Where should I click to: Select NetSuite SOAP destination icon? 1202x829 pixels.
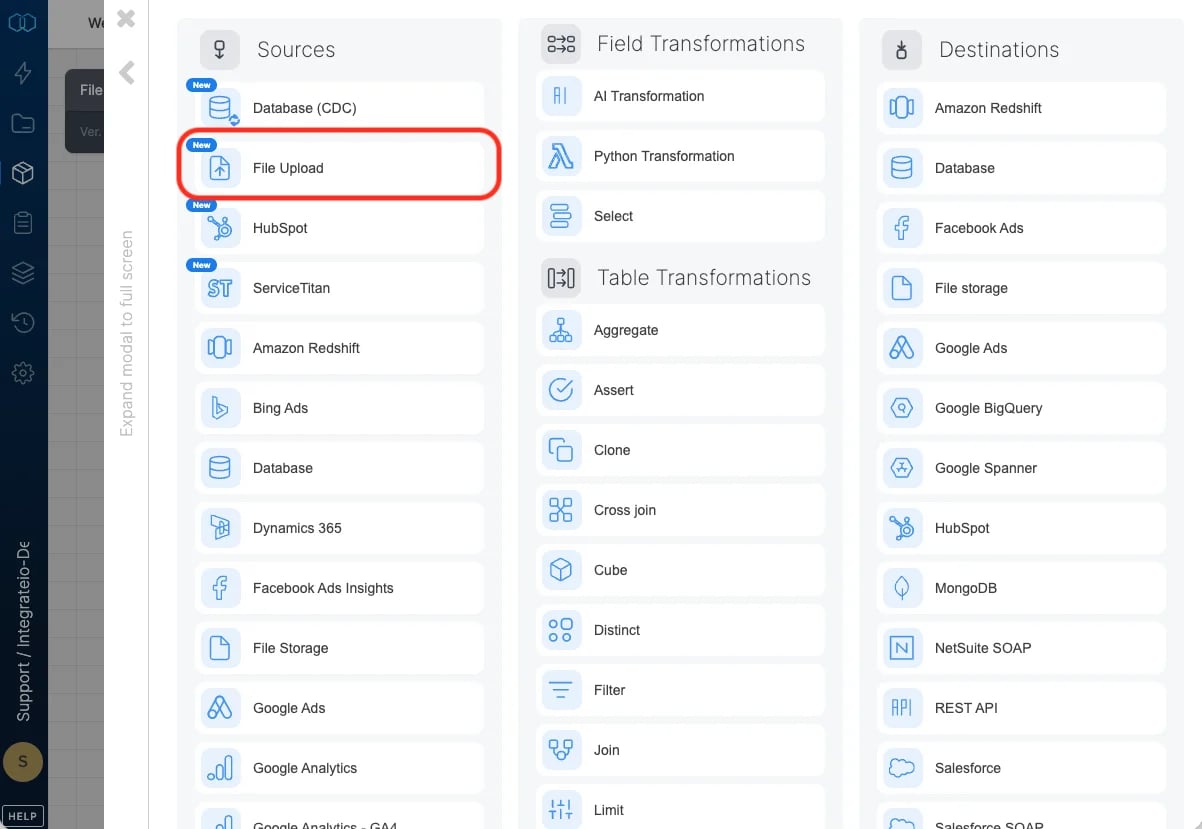click(x=902, y=648)
